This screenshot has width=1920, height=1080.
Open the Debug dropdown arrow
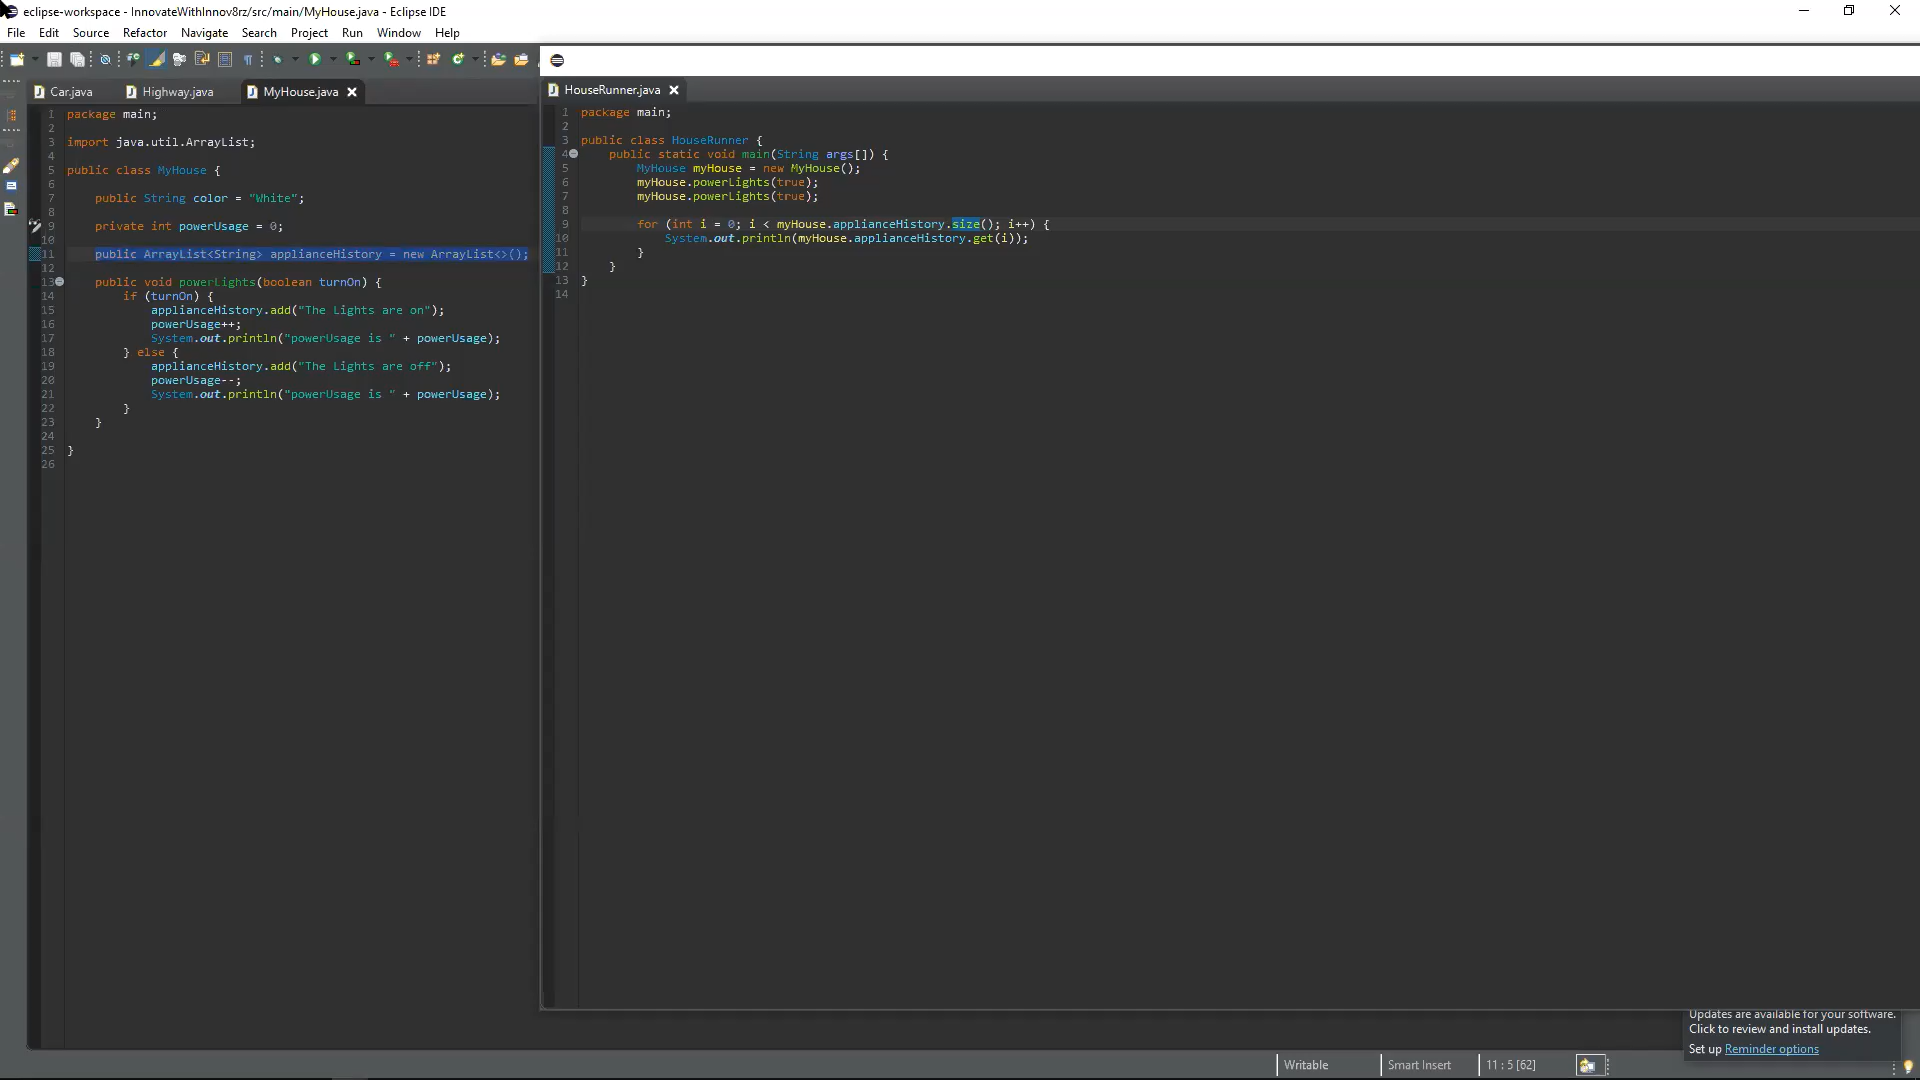[295, 59]
